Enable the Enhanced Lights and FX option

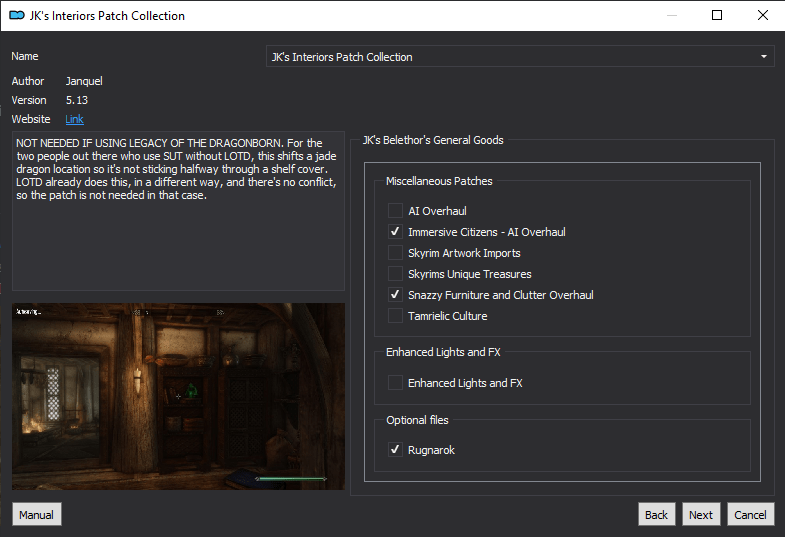tap(395, 383)
